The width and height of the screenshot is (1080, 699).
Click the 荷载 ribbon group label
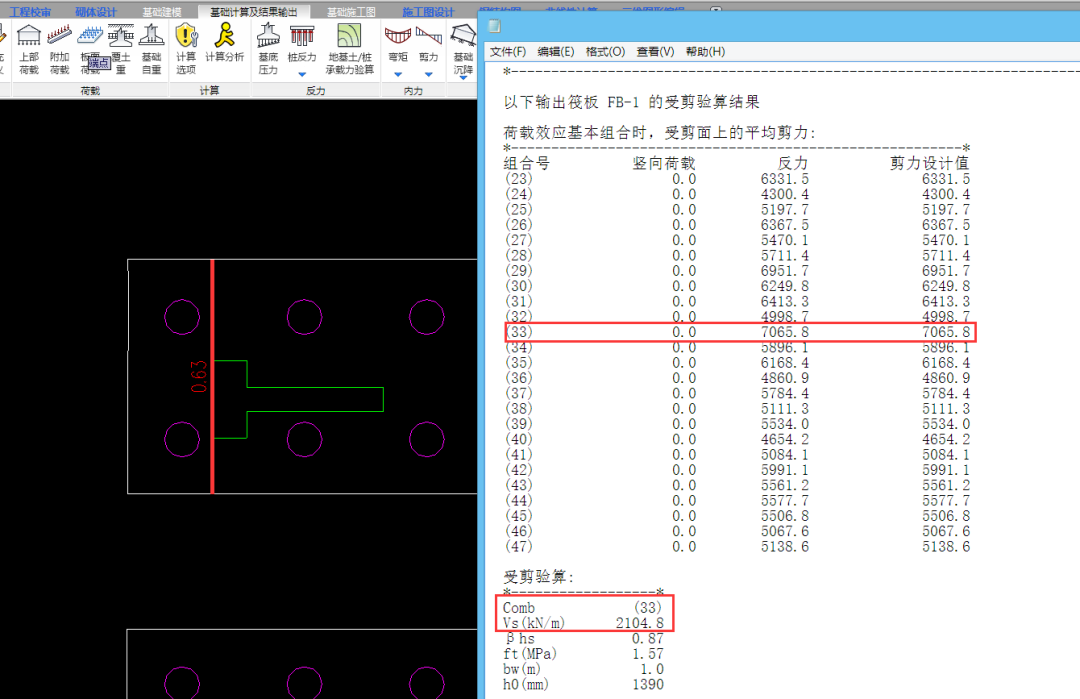pos(90,91)
